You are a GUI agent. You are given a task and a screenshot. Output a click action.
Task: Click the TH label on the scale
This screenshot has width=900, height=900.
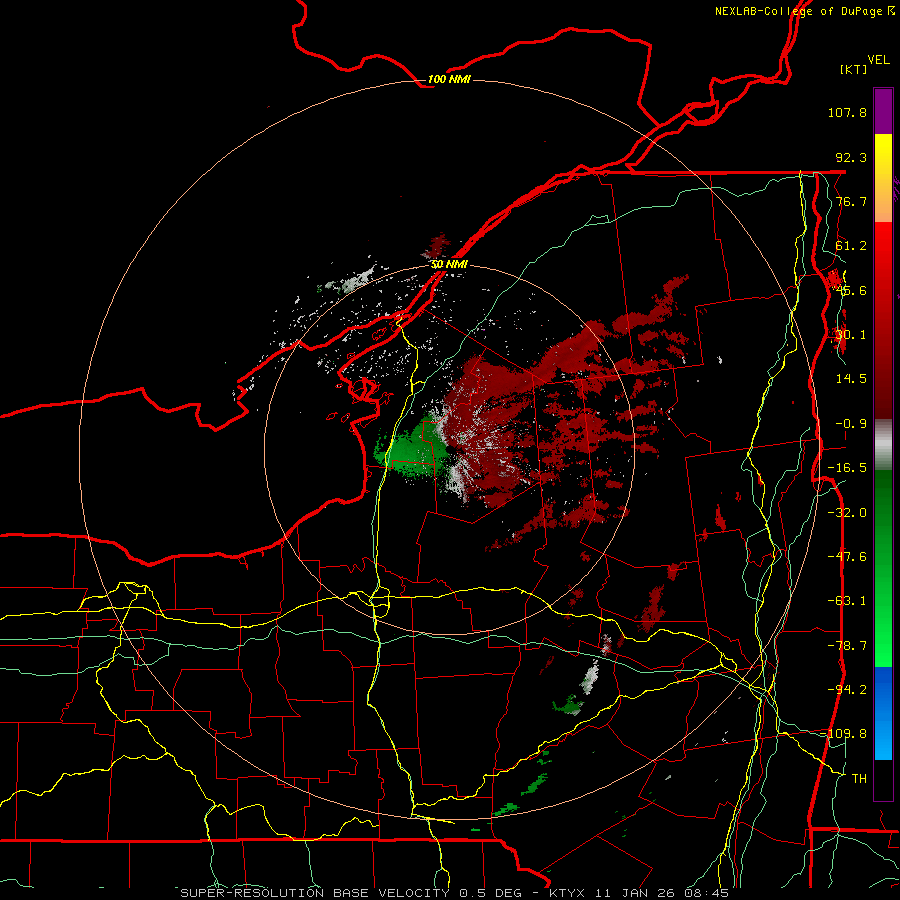coord(859,779)
